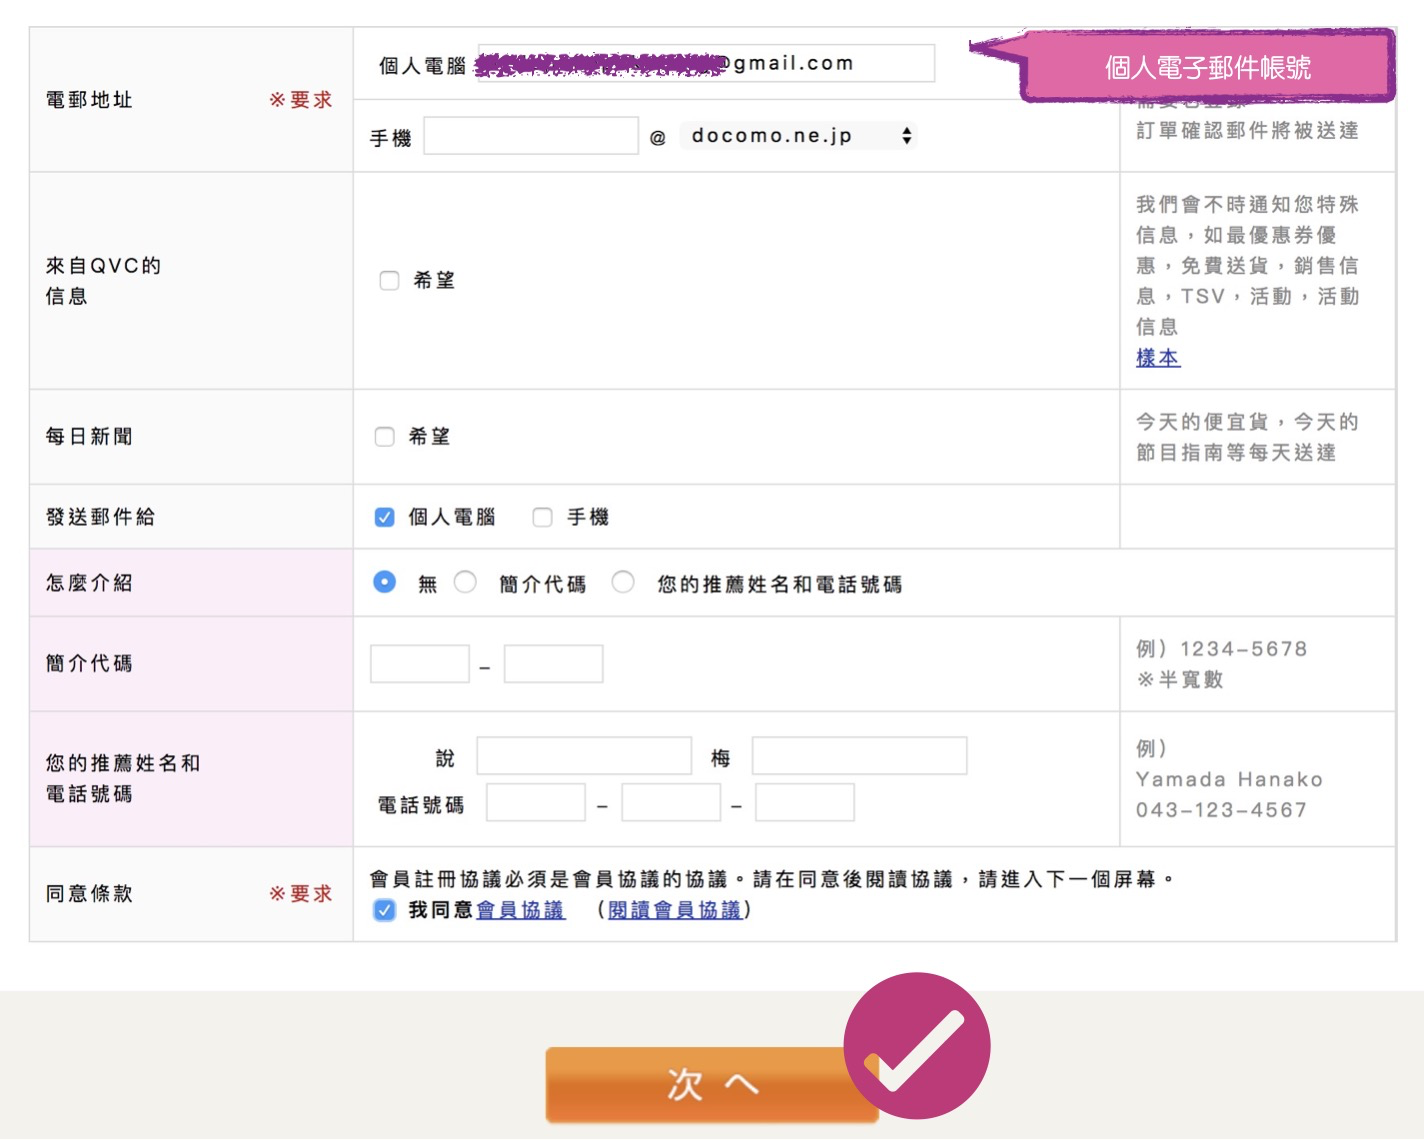Open the 會員協議 link
The height and width of the screenshot is (1140, 1424).
coord(520,910)
